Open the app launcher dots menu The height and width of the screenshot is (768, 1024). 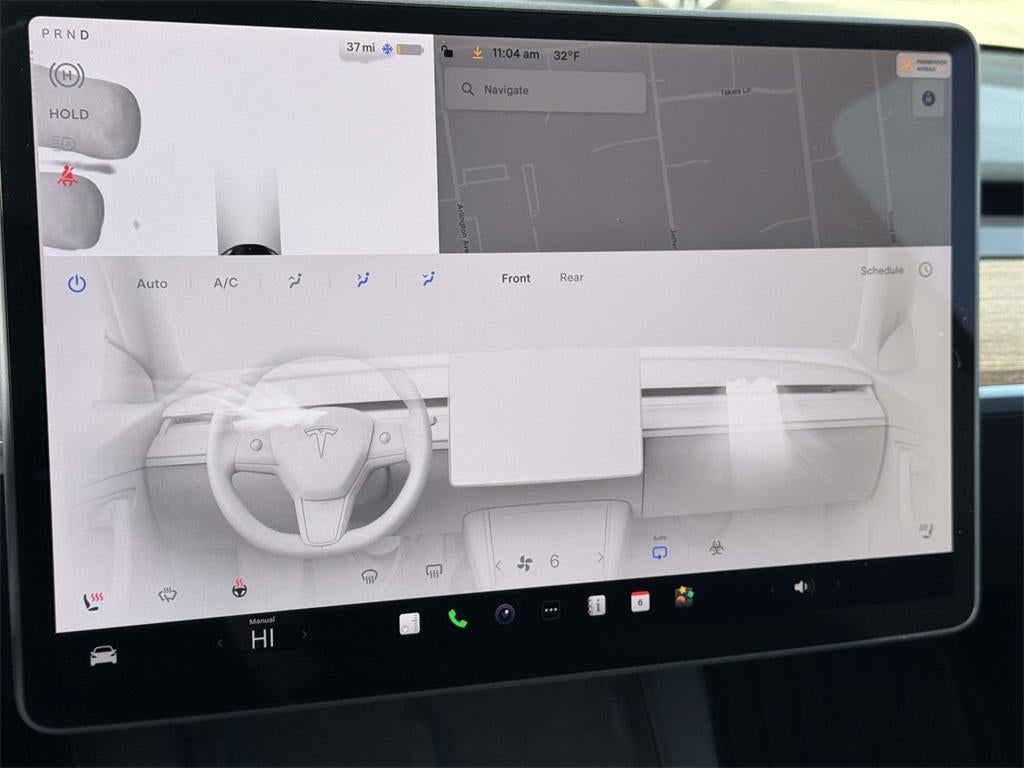550,611
